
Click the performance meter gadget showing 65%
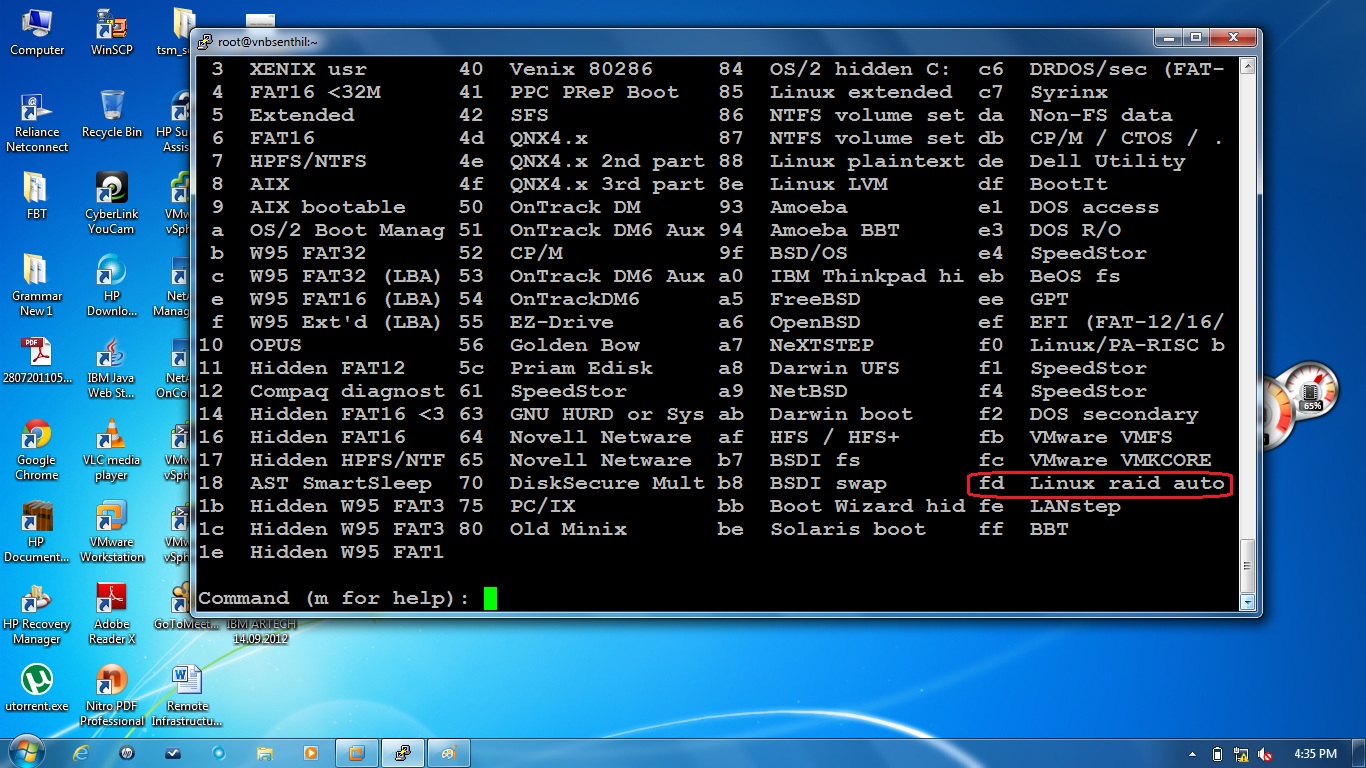click(x=1311, y=390)
